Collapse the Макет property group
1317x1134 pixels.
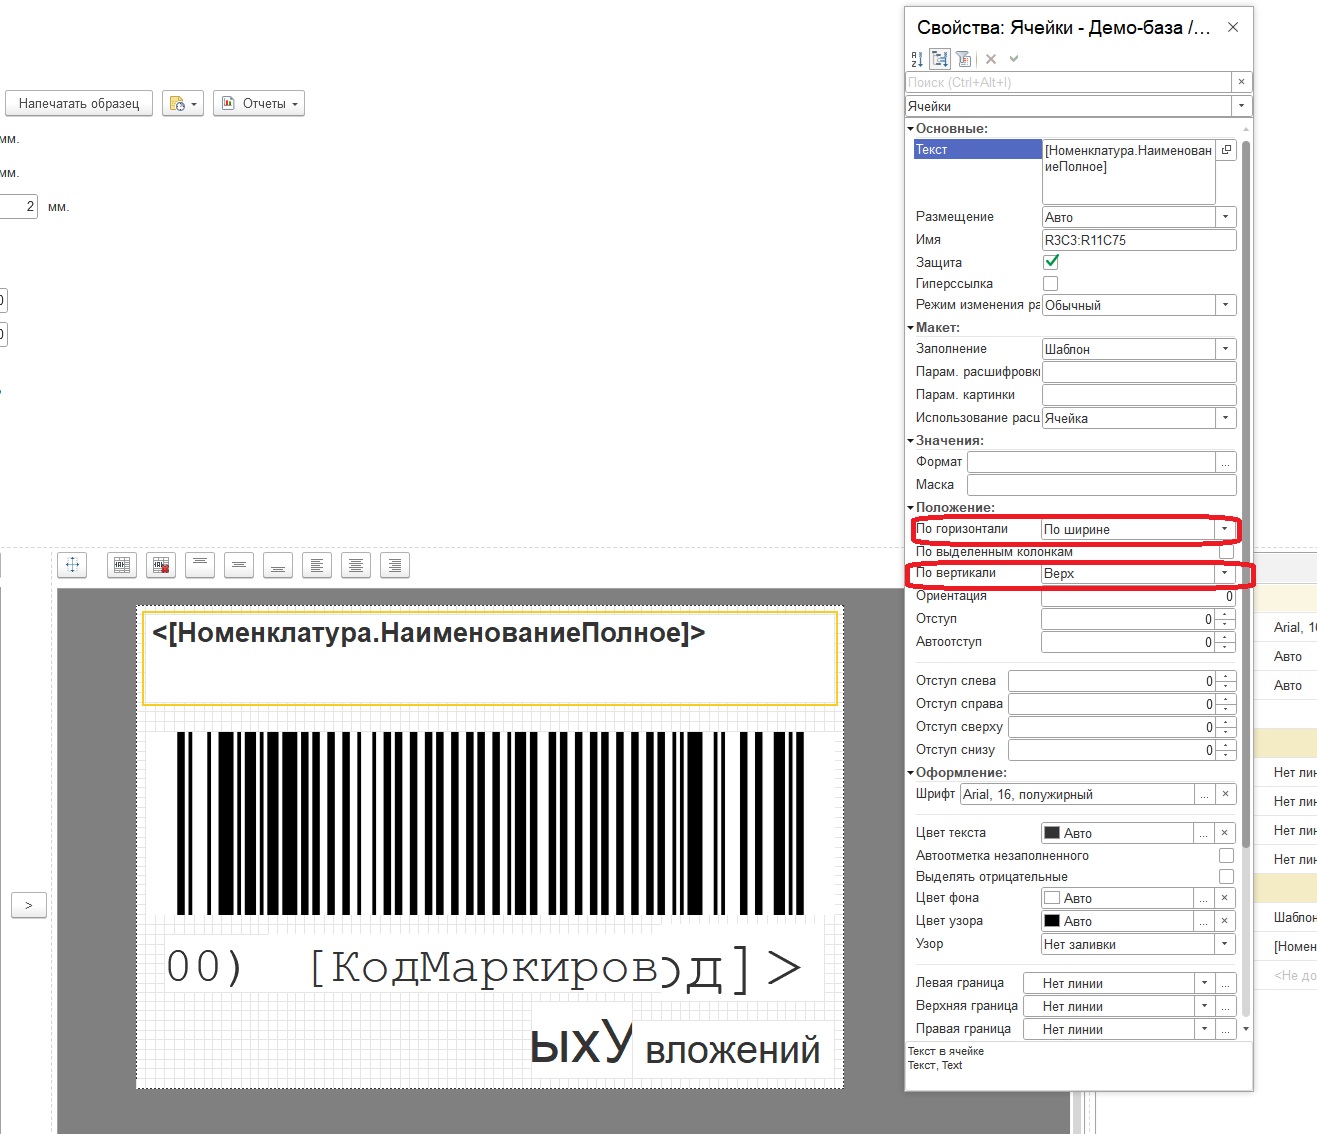[911, 328]
